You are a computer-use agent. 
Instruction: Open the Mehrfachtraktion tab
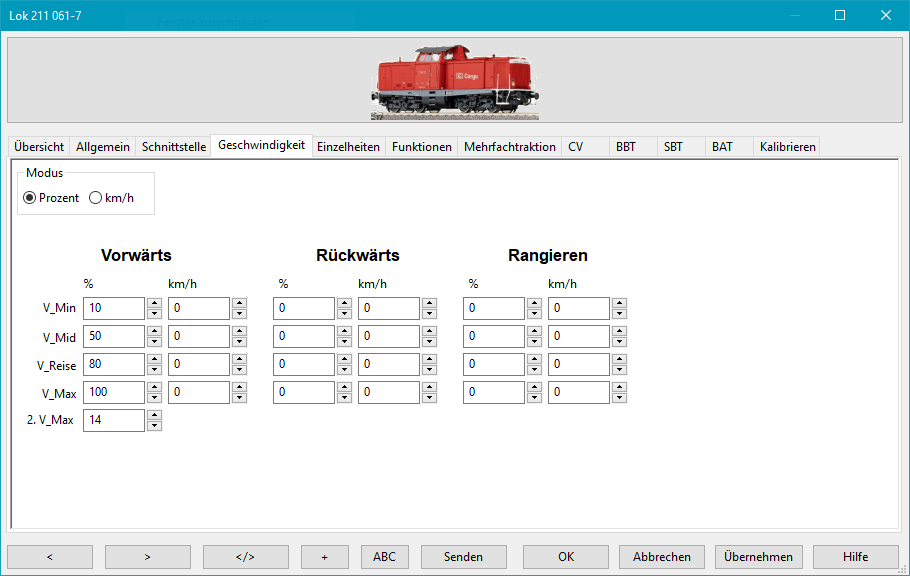tap(509, 147)
